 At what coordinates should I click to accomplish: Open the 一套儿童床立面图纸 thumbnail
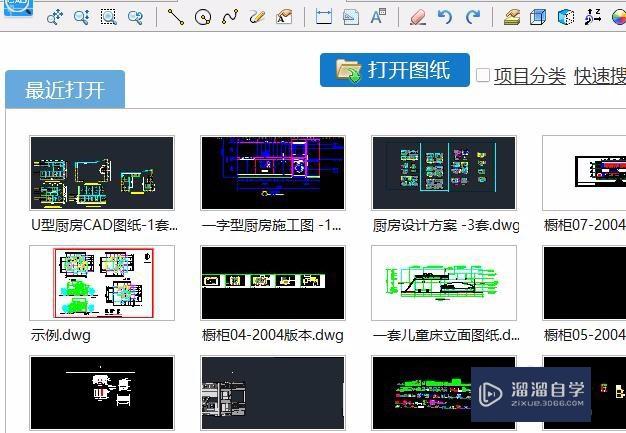444,283
